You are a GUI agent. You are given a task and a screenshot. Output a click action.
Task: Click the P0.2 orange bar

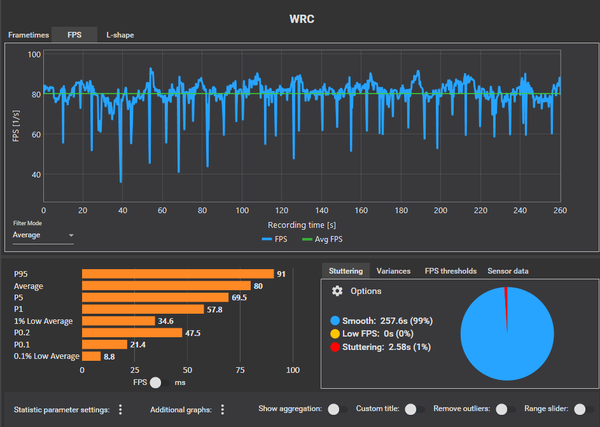[132, 333]
